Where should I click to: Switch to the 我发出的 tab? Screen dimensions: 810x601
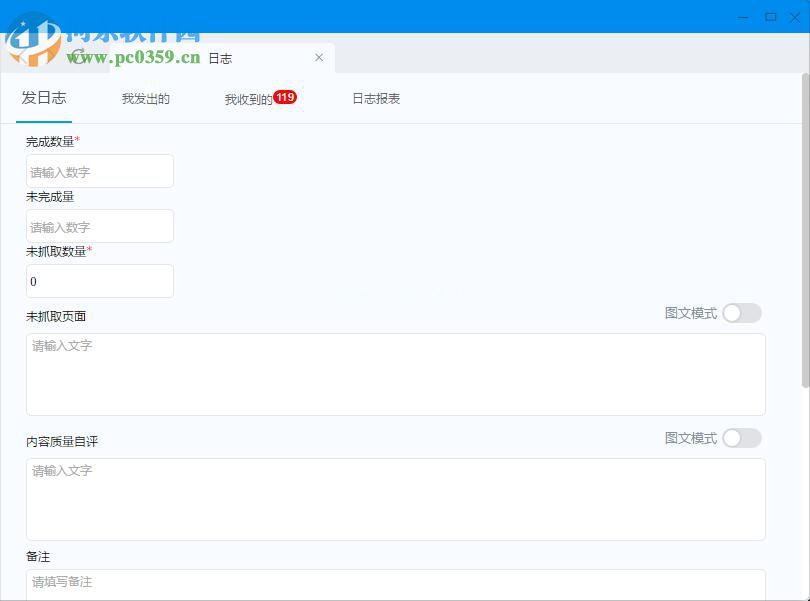(145, 98)
